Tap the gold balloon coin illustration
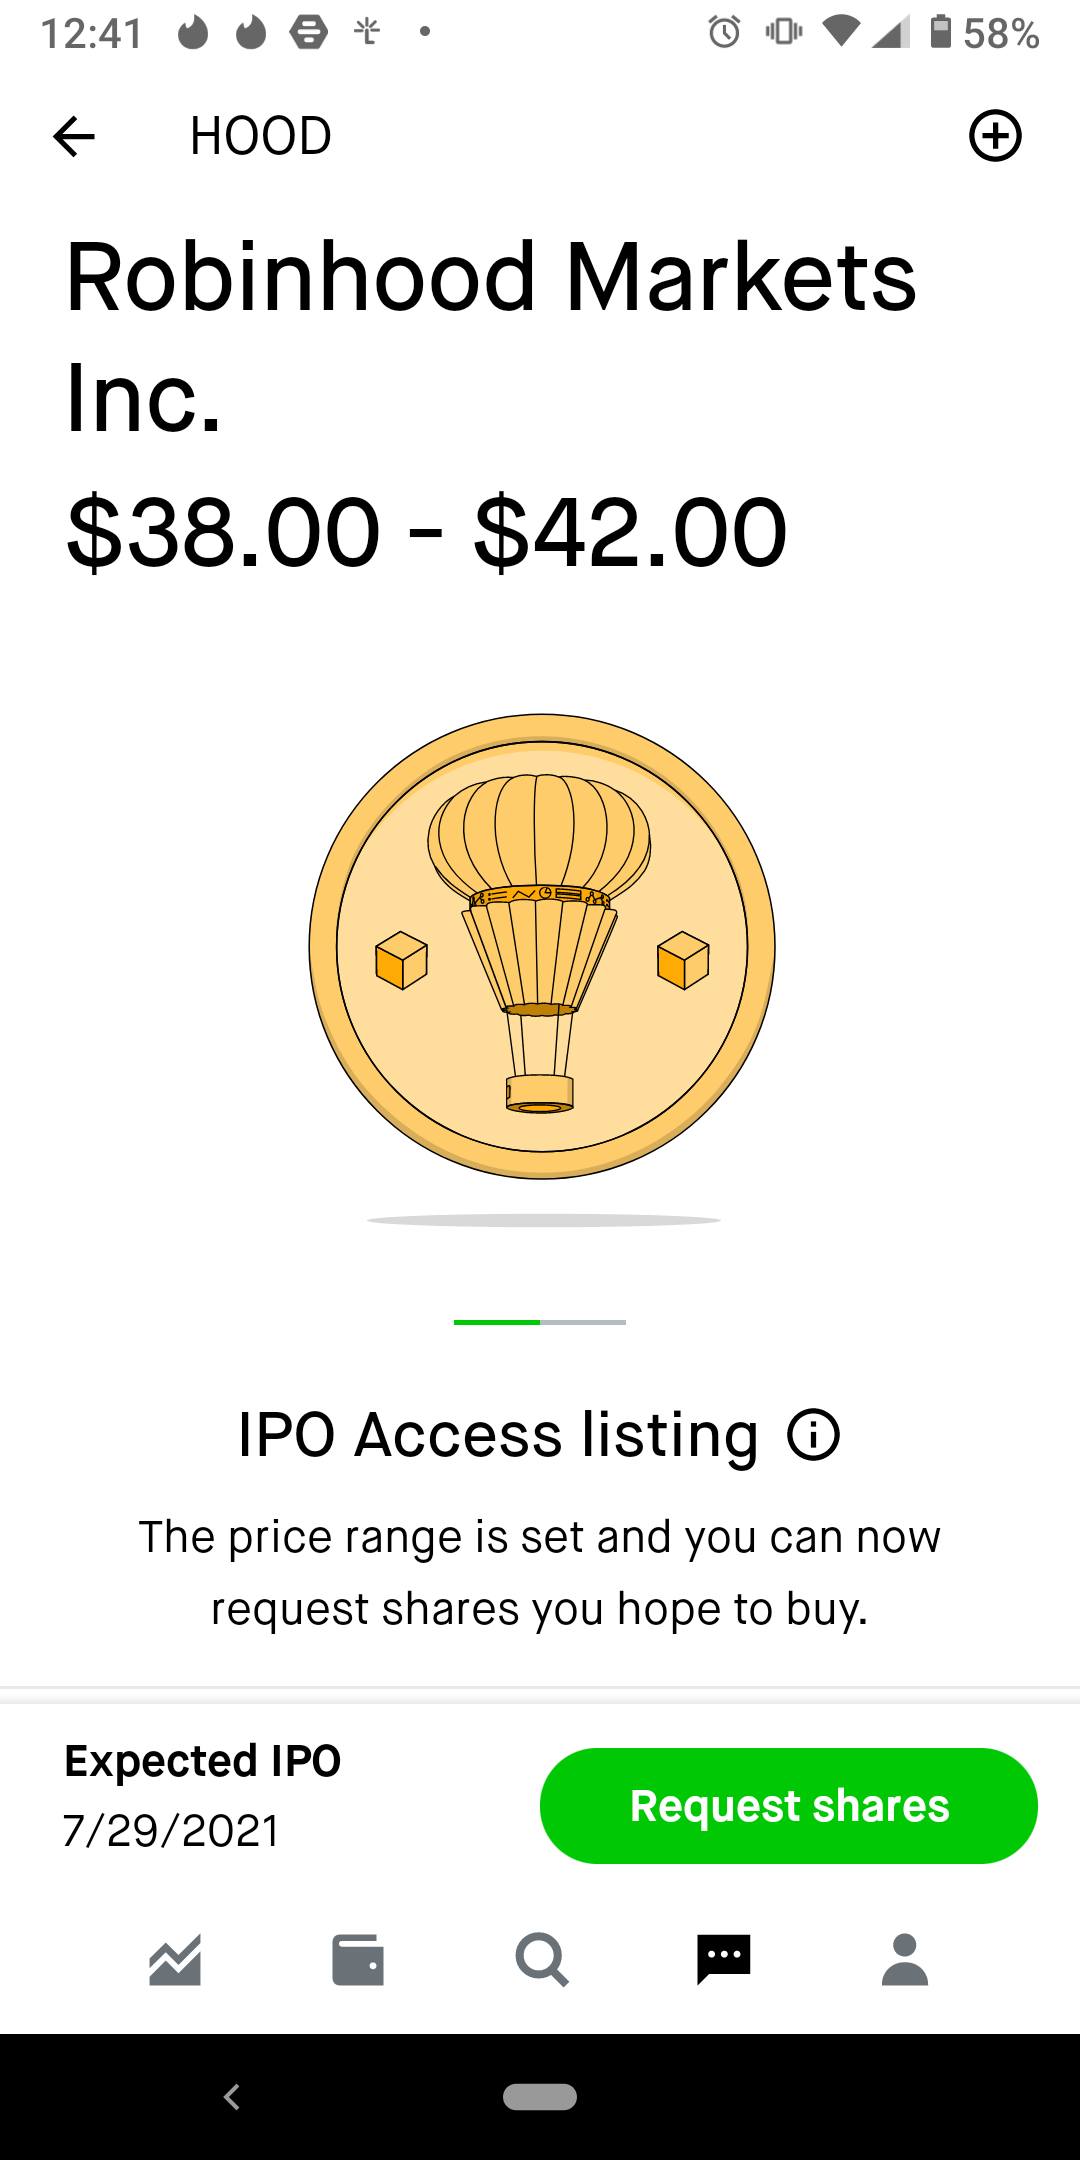Screen dimensions: 1080x2160 tap(542, 947)
